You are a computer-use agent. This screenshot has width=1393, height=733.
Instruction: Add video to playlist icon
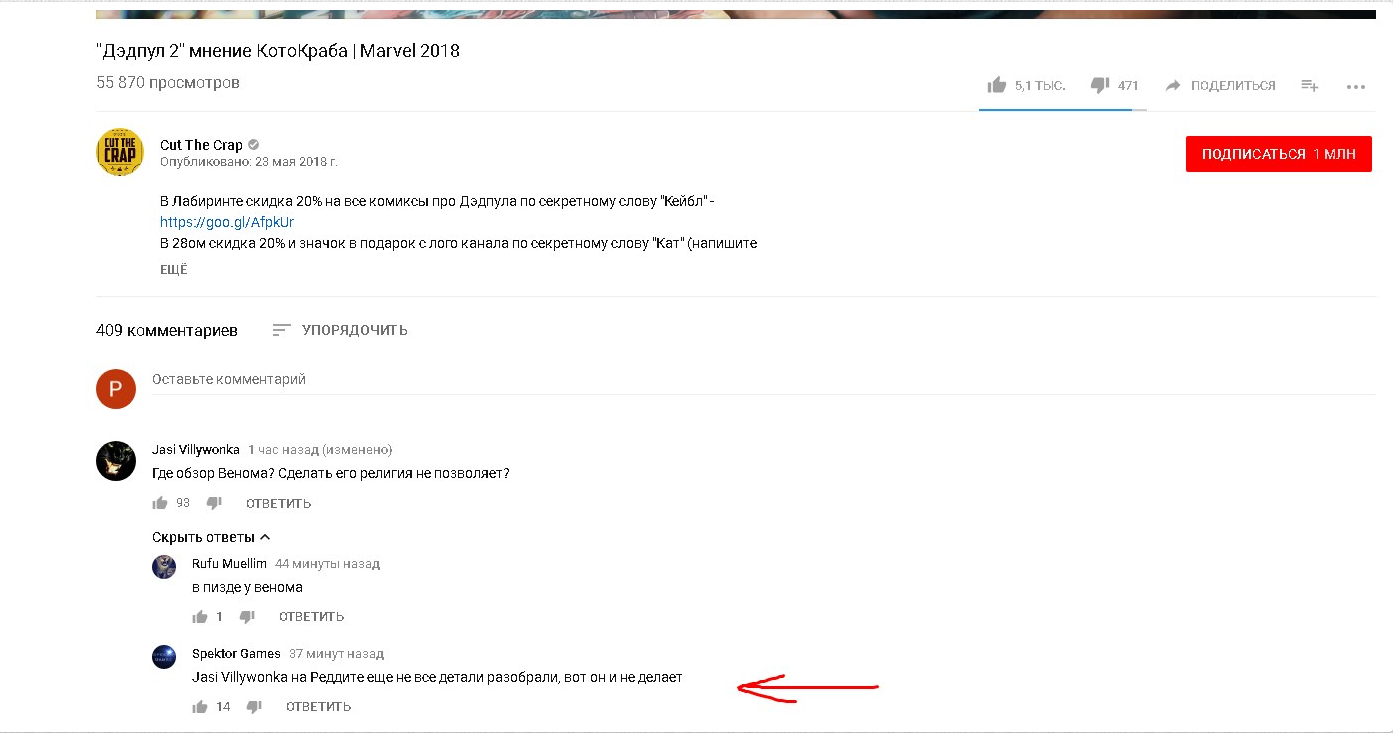click(x=1310, y=85)
